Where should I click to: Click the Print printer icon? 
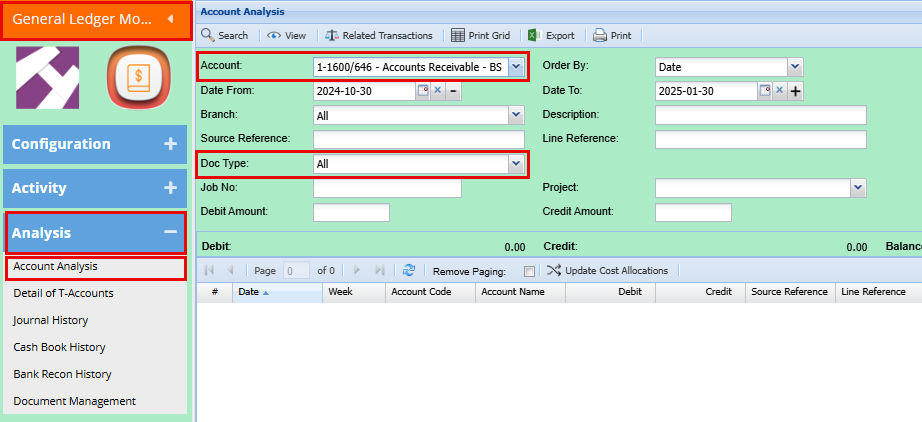point(599,35)
